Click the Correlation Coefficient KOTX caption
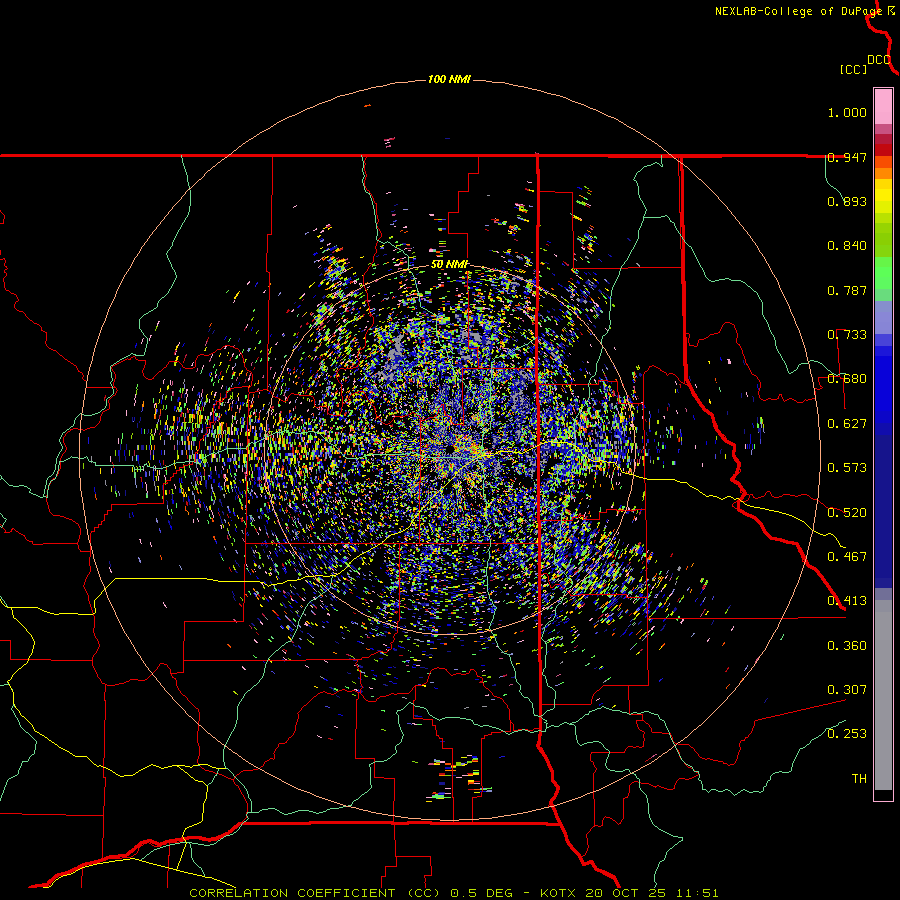900x900 pixels. 453,893
